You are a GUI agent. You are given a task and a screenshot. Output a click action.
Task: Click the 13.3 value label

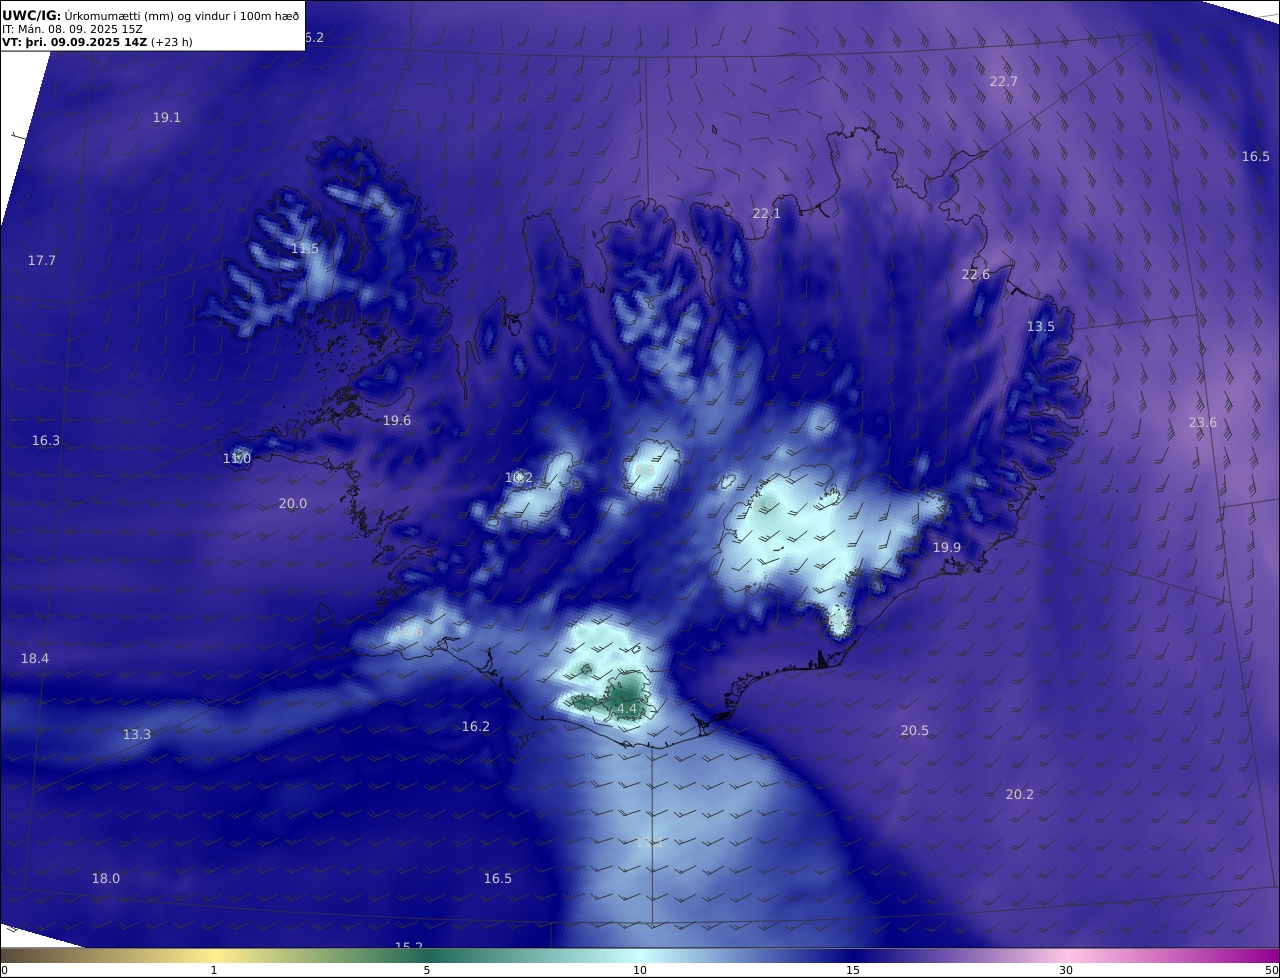tap(137, 735)
